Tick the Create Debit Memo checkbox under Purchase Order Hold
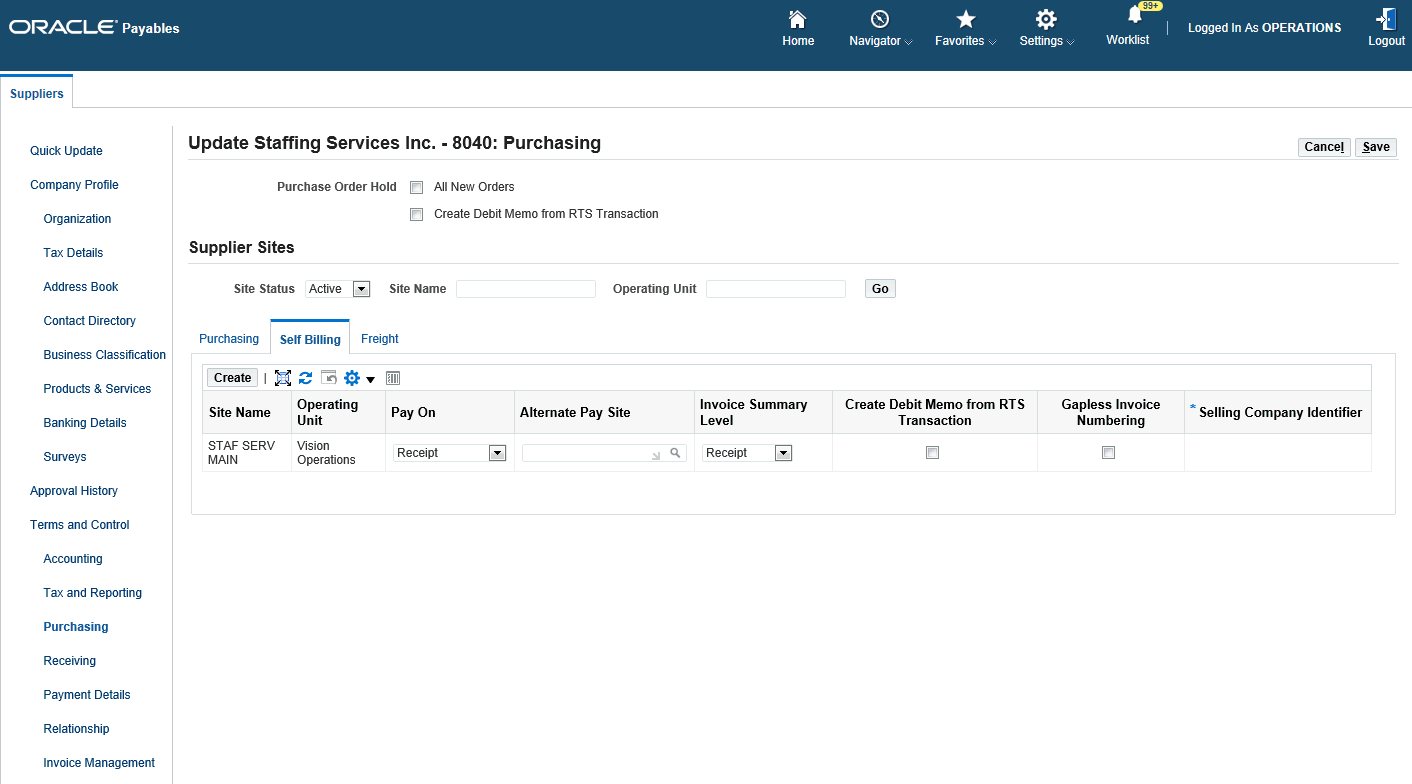The height and width of the screenshot is (784, 1412). tap(417, 214)
